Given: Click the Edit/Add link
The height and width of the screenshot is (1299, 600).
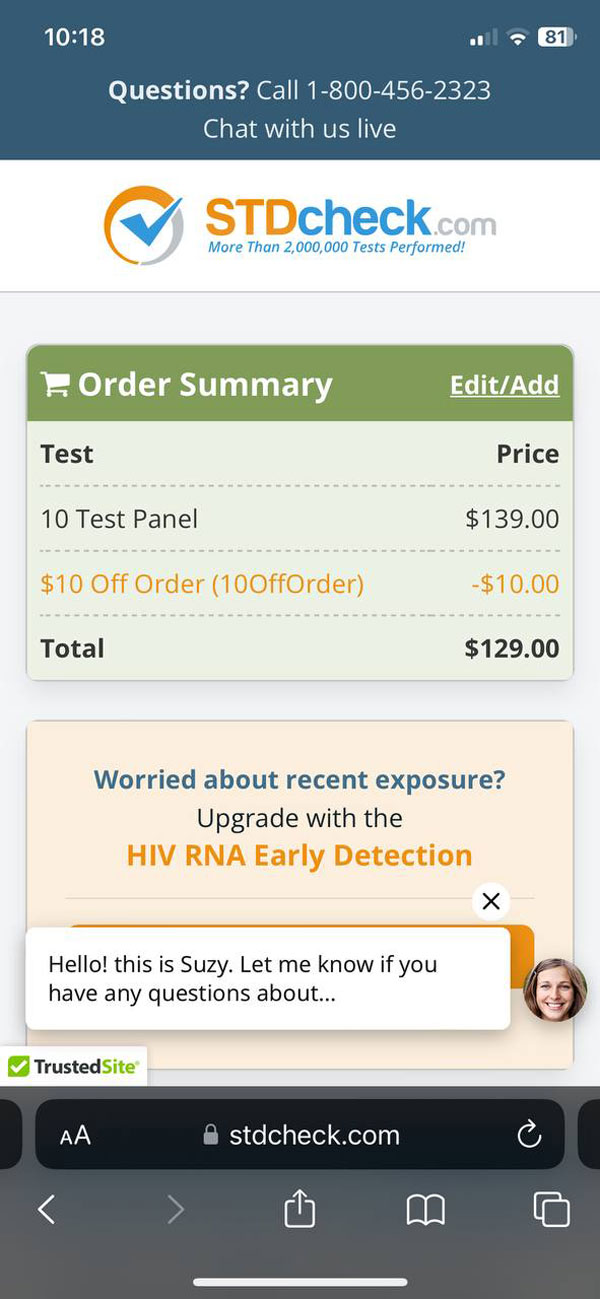Looking at the screenshot, I should [504, 385].
